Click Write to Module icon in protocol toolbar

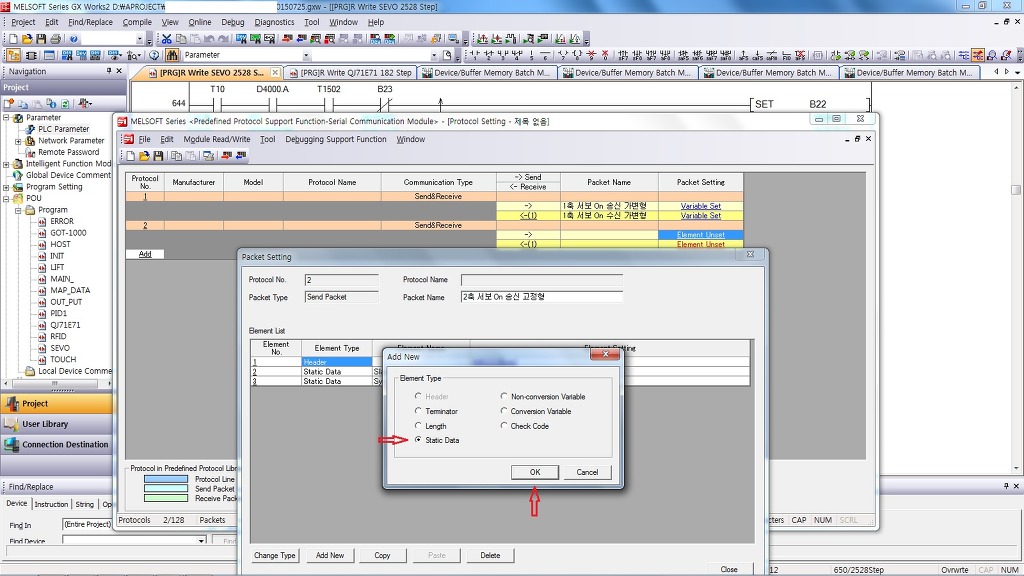[227, 156]
